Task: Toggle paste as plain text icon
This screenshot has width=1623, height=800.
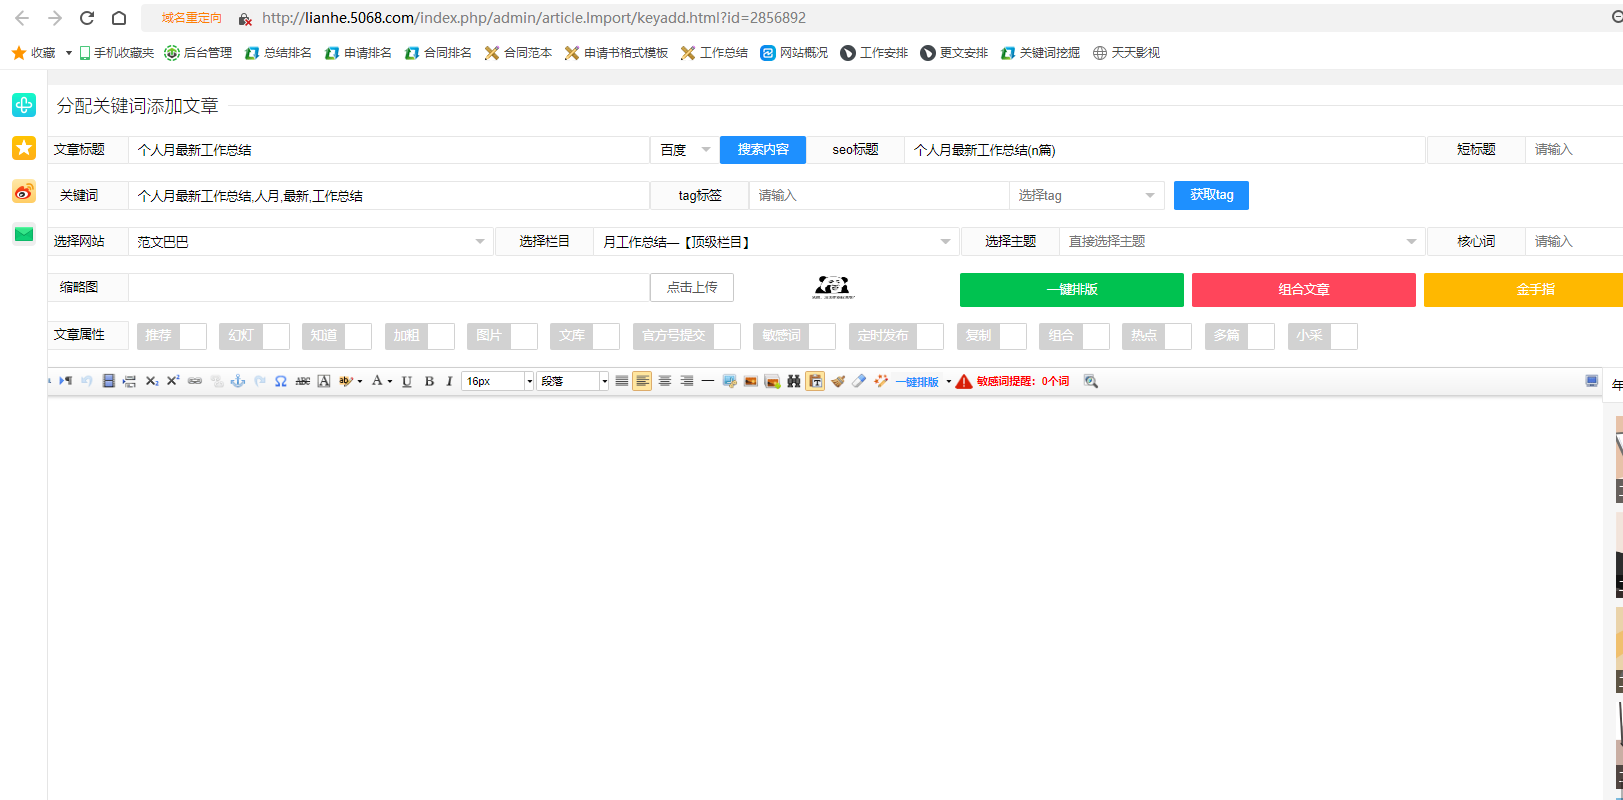Action: click(x=815, y=381)
